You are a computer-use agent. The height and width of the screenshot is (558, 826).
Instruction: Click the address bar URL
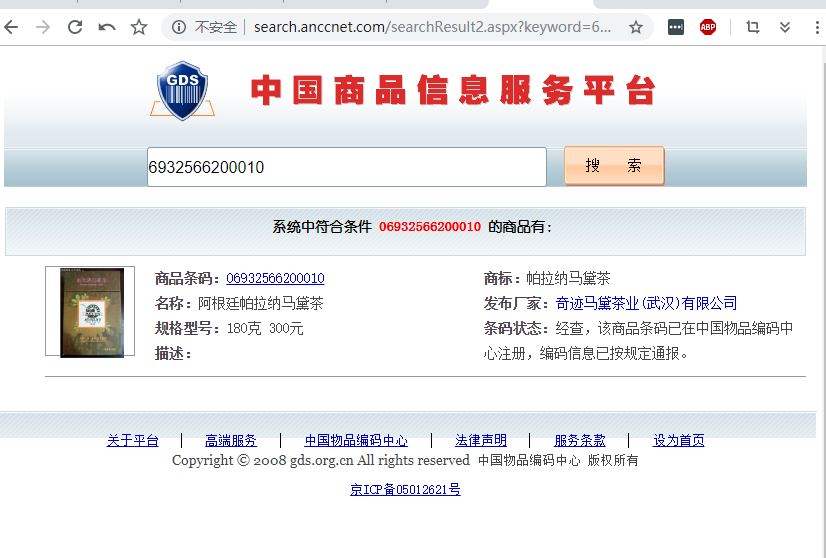[432, 27]
